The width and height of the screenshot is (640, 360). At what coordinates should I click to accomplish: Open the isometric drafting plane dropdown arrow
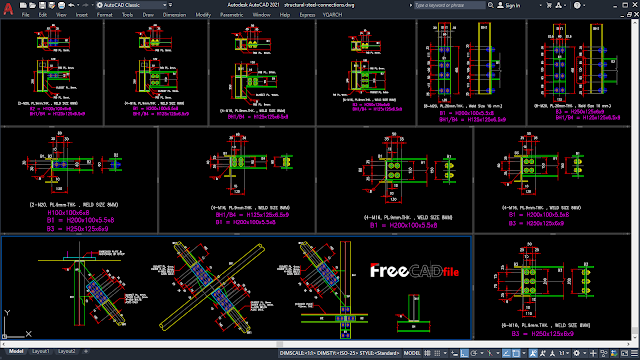(498, 353)
